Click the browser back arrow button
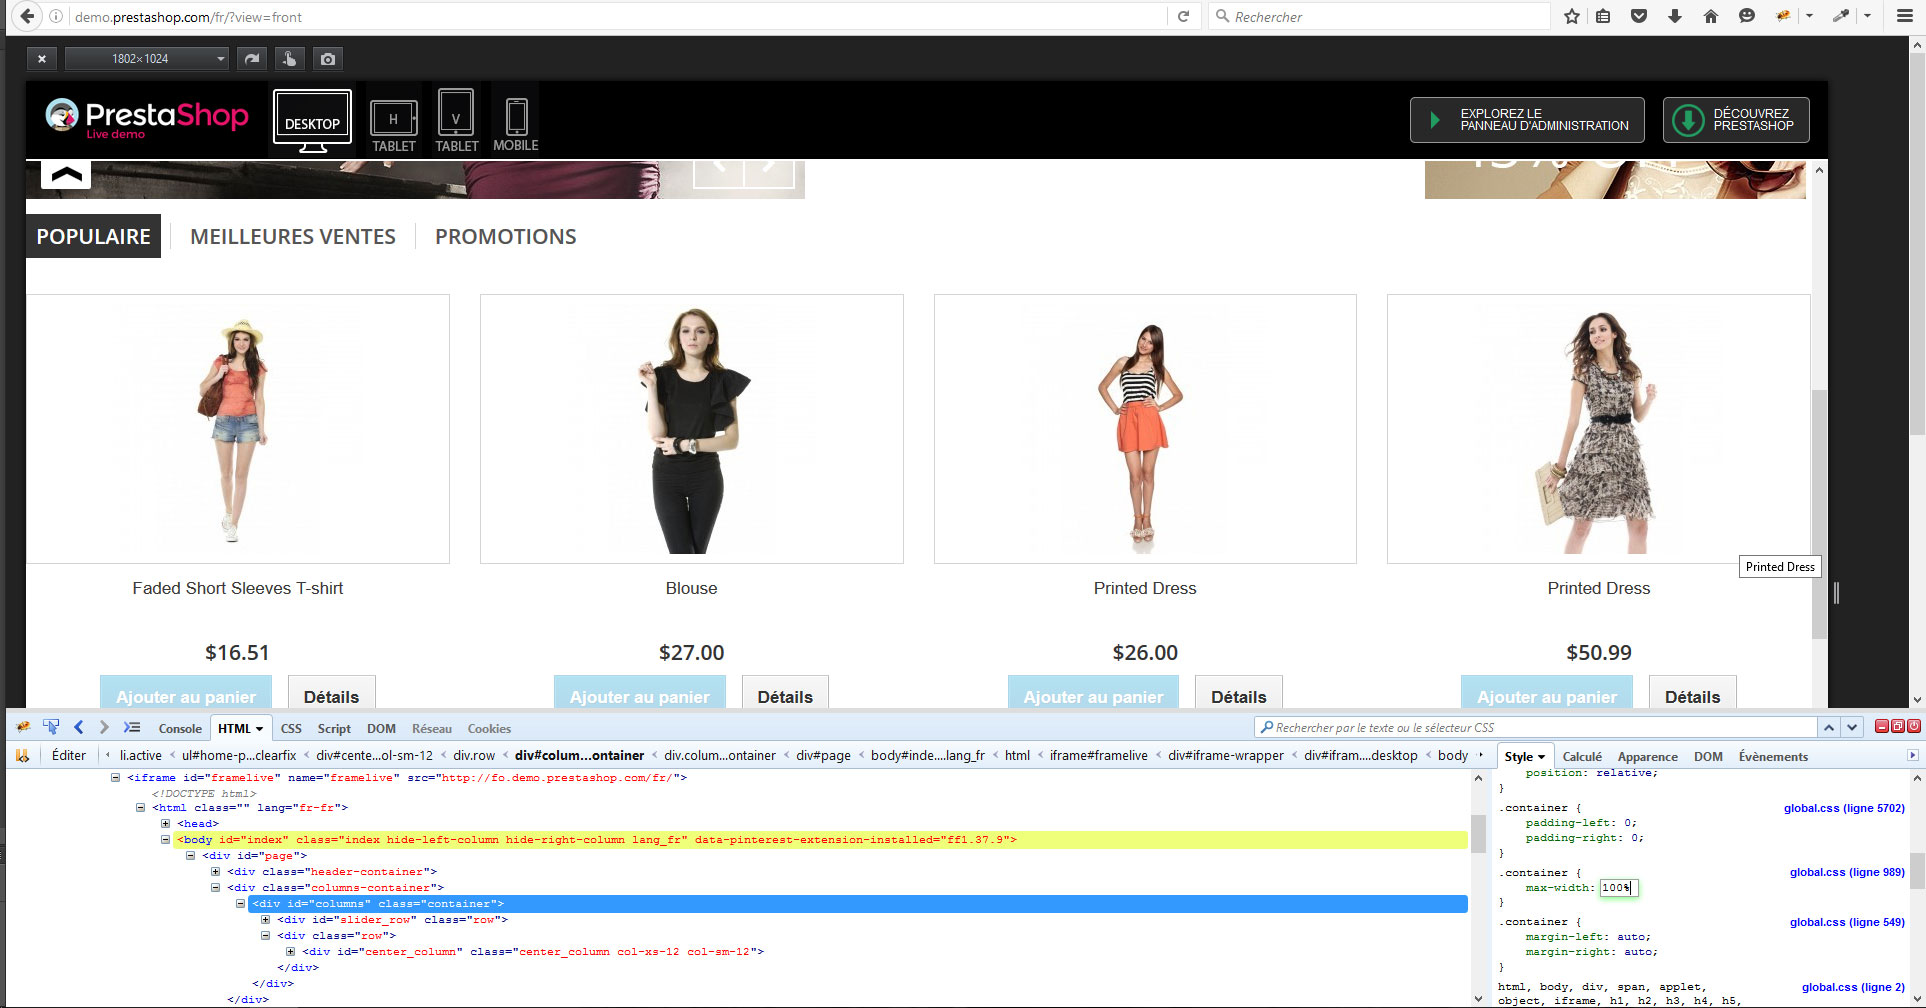The width and height of the screenshot is (1926, 1008). tap(27, 16)
